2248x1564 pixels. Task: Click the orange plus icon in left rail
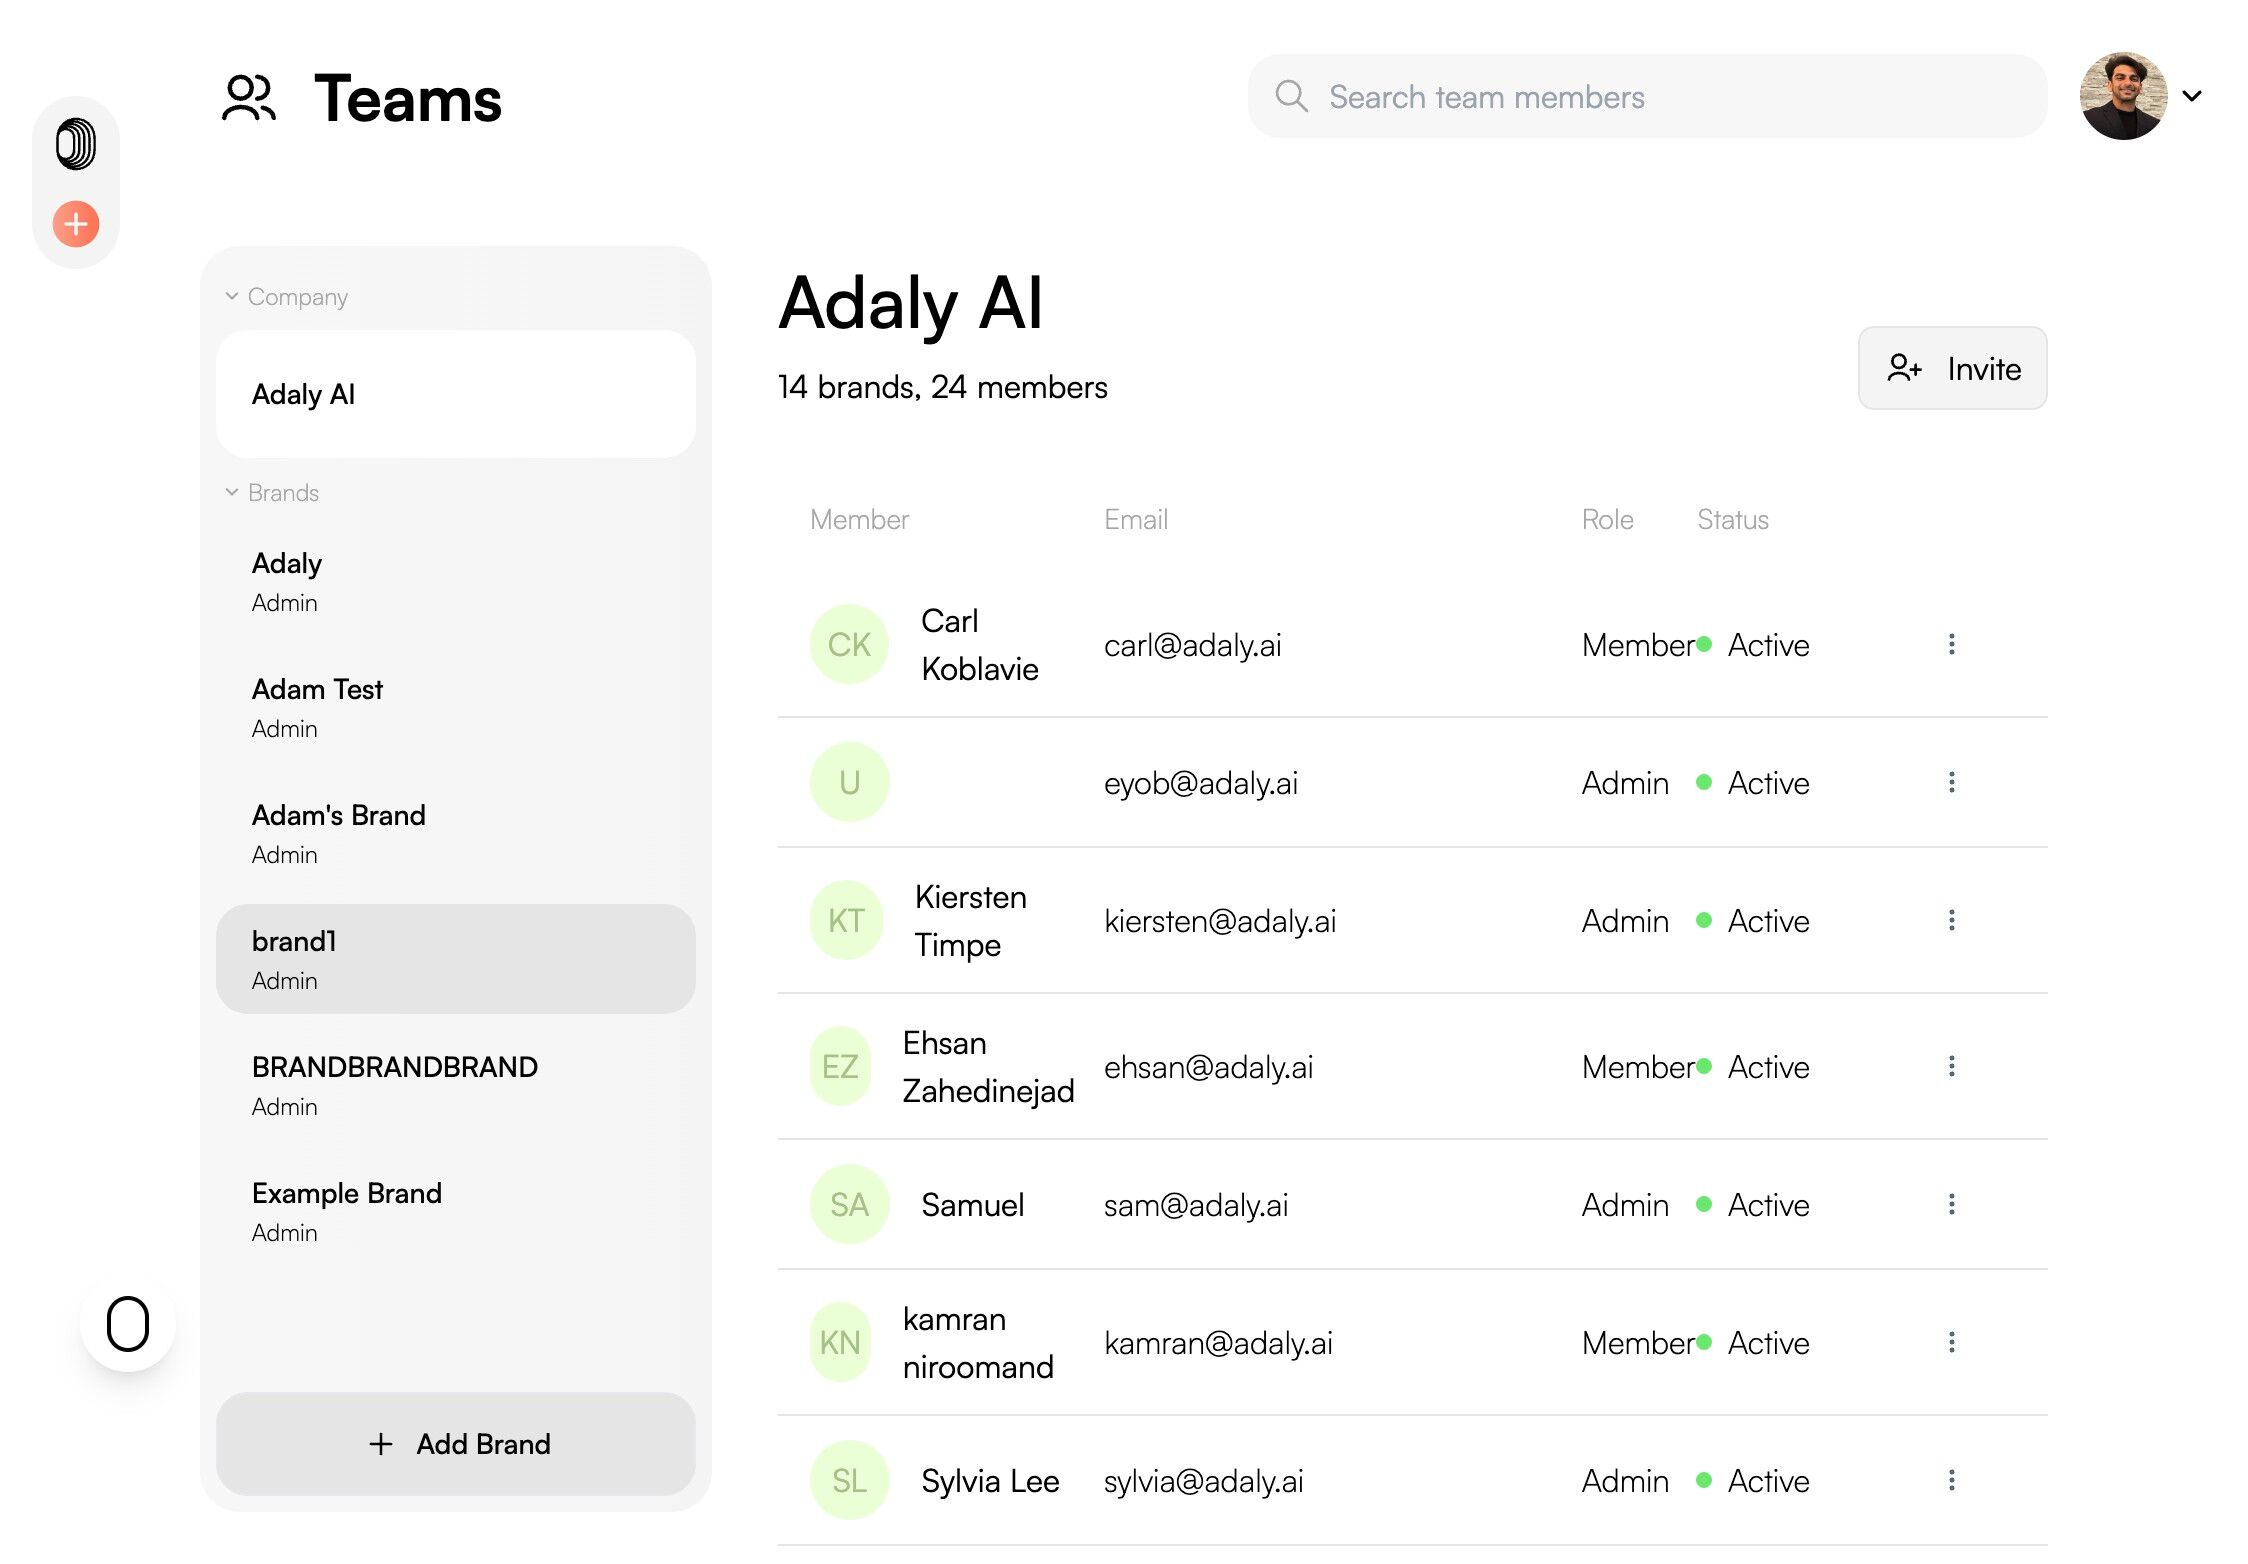click(x=76, y=224)
